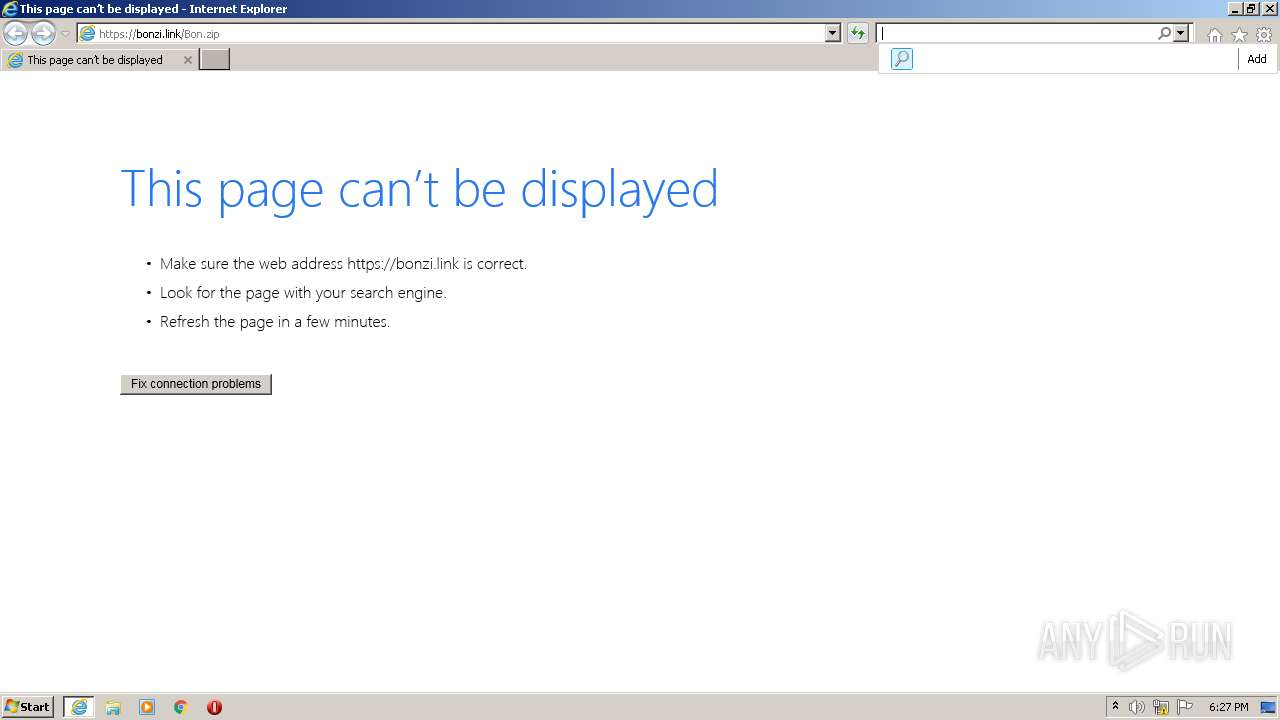Click the volume speaker tray icon
Image resolution: width=1280 pixels, height=720 pixels.
click(1137, 707)
